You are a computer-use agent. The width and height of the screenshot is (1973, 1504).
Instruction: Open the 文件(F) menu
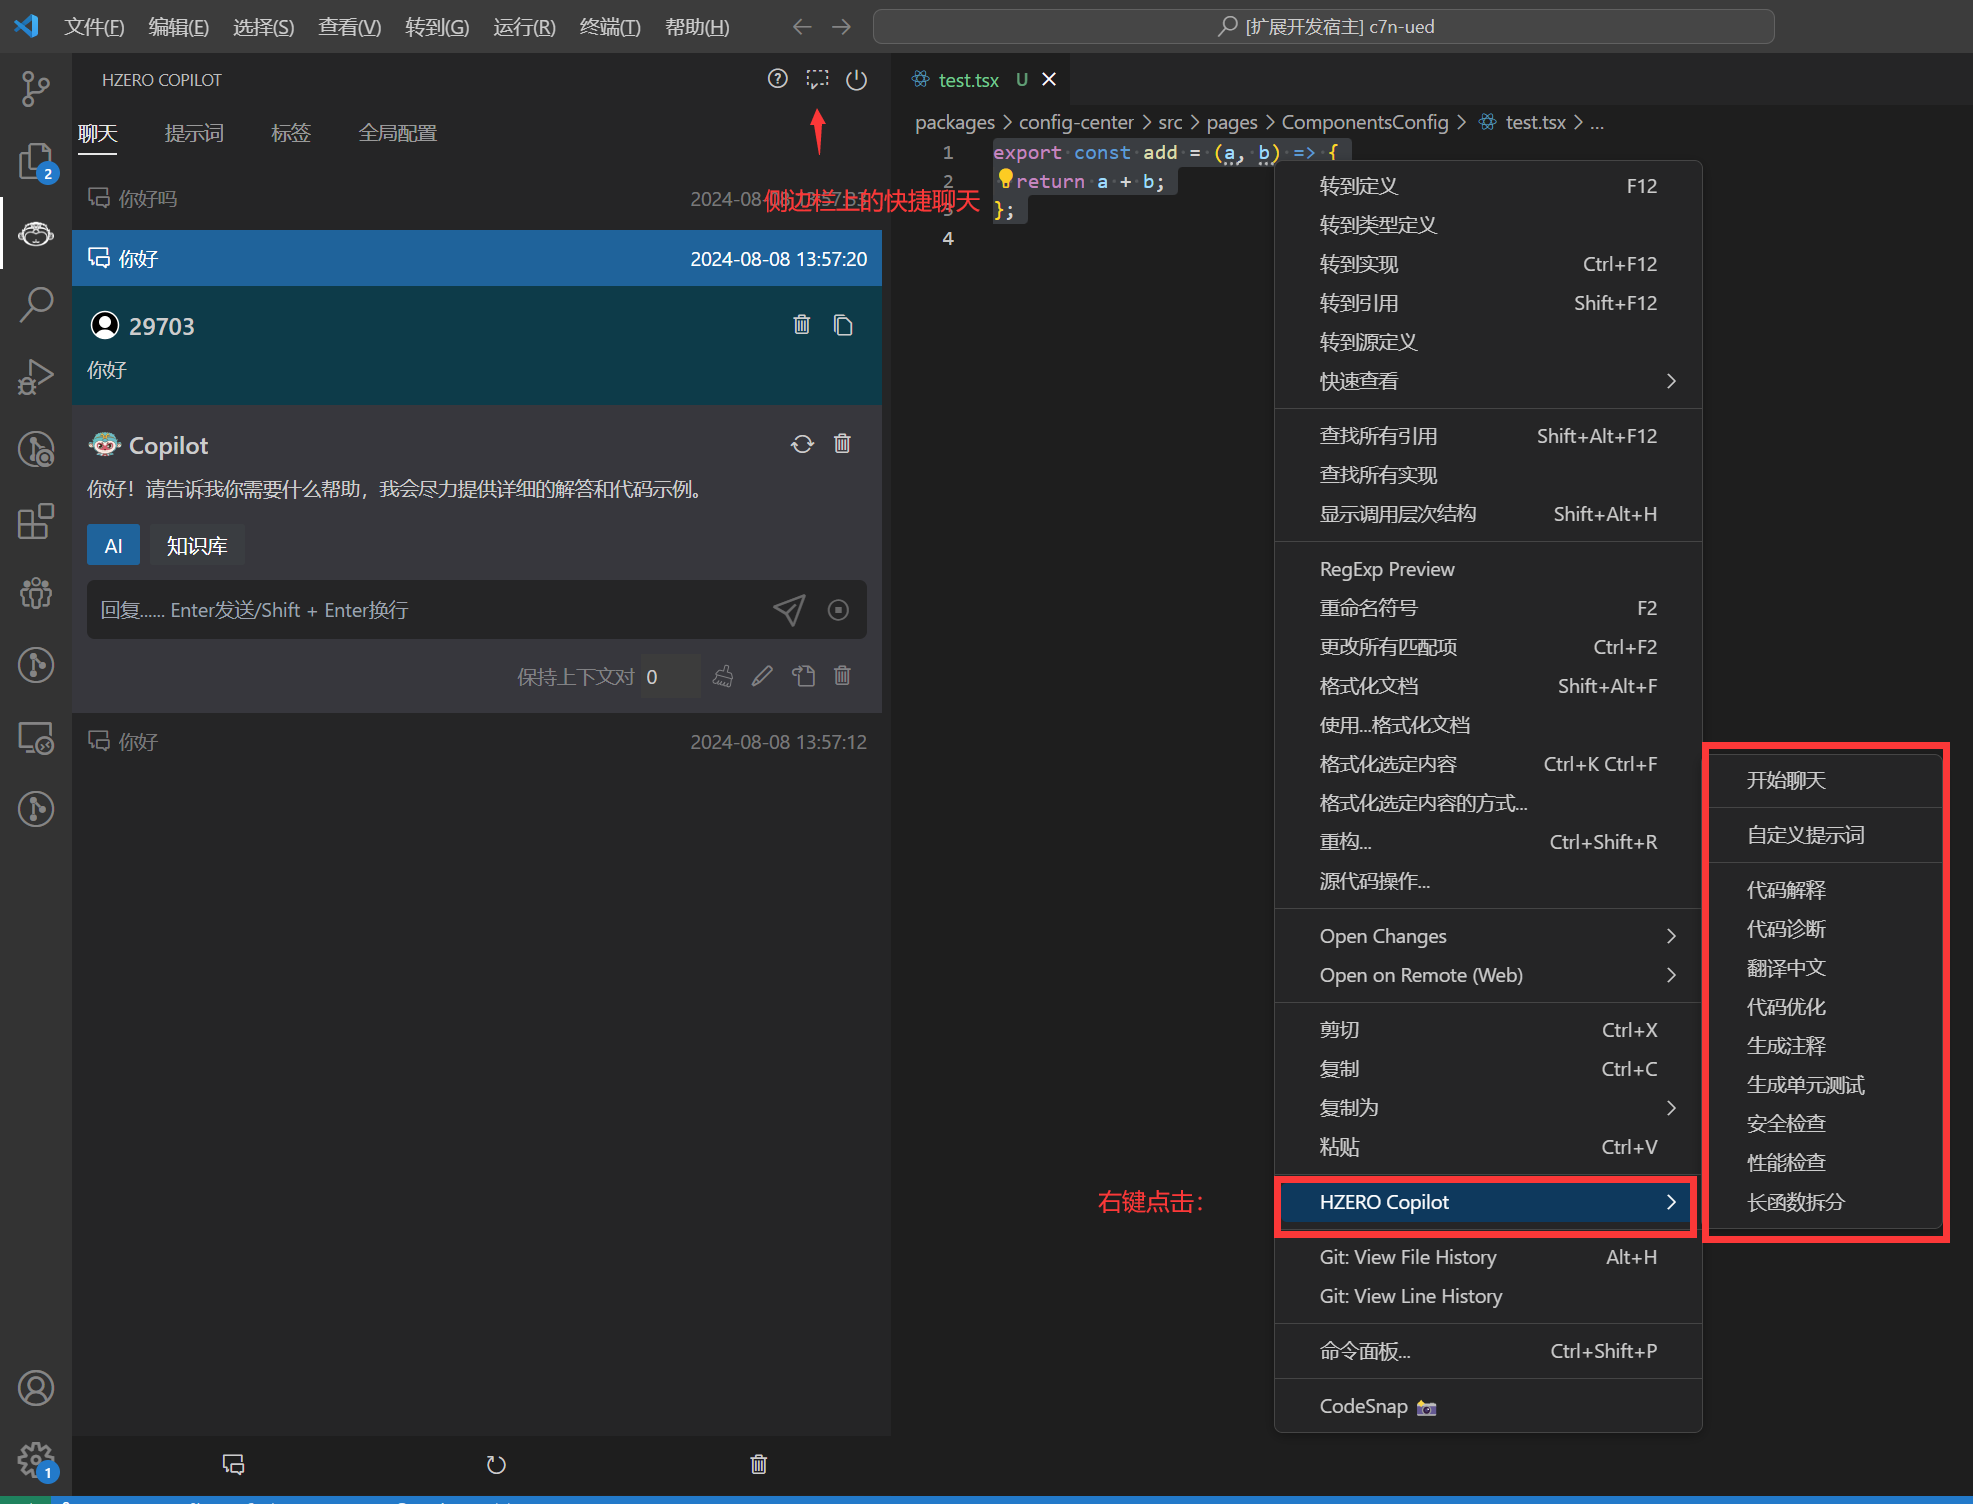click(x=94, y=27)
